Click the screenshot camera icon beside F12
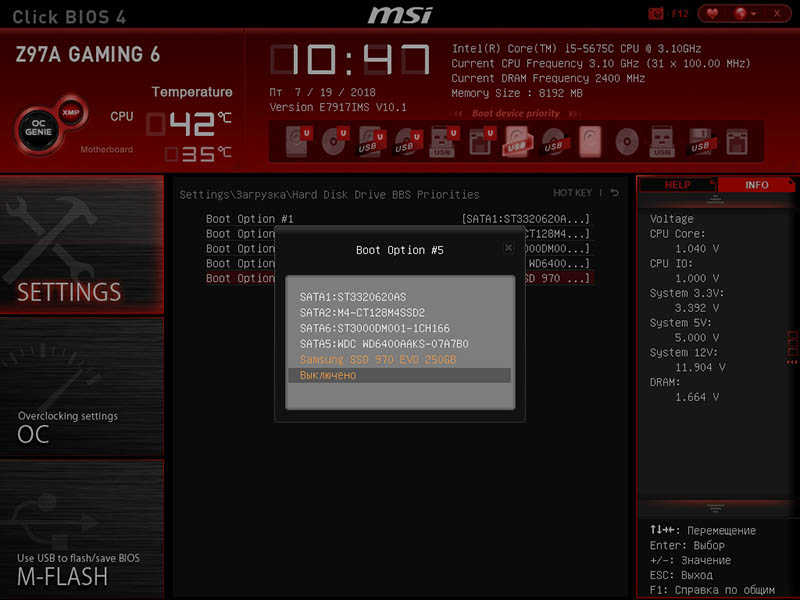The width and height of the screenshot is (800, 600). [x=656, y=14]
